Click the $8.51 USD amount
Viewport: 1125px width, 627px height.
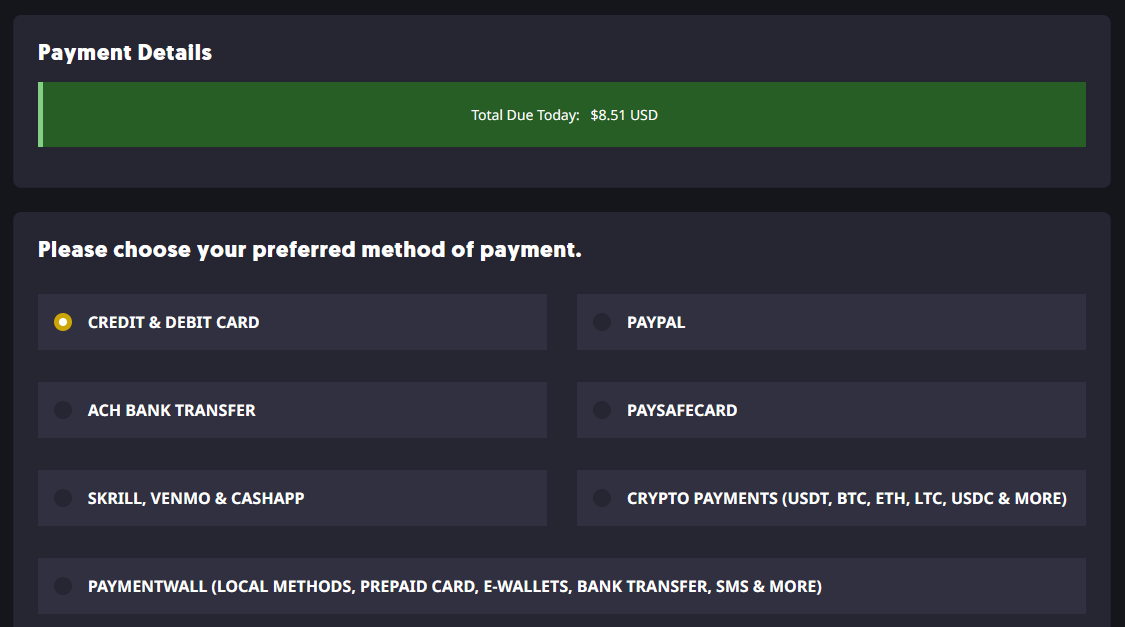624,115
